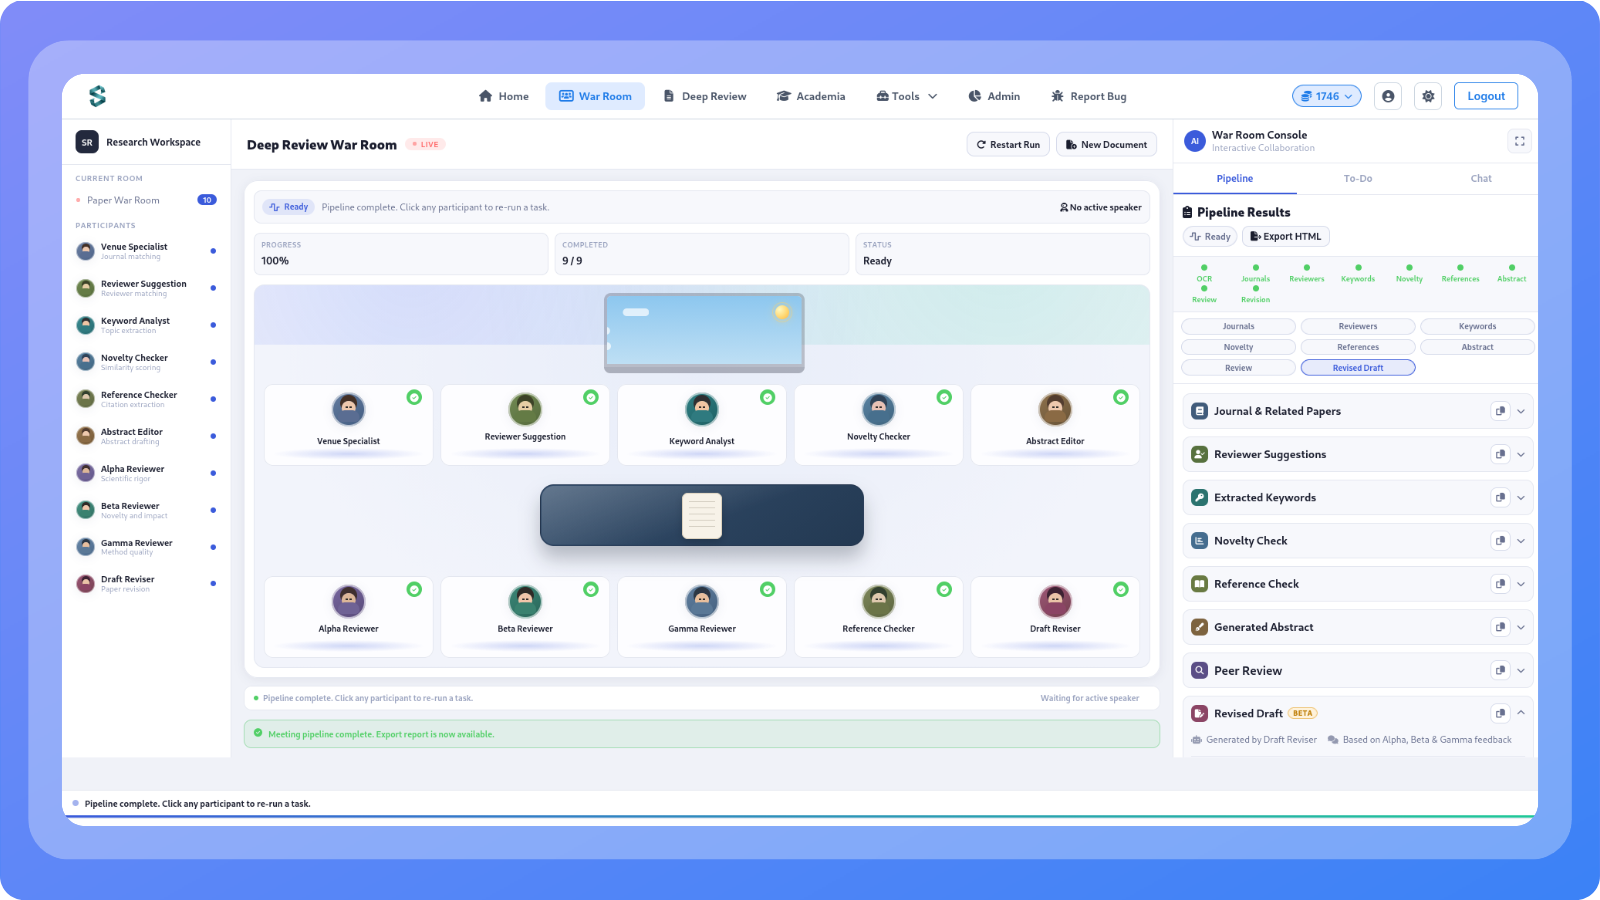Click the document icon on the table
Screen dimensions: 1600x900
(702, 516)
